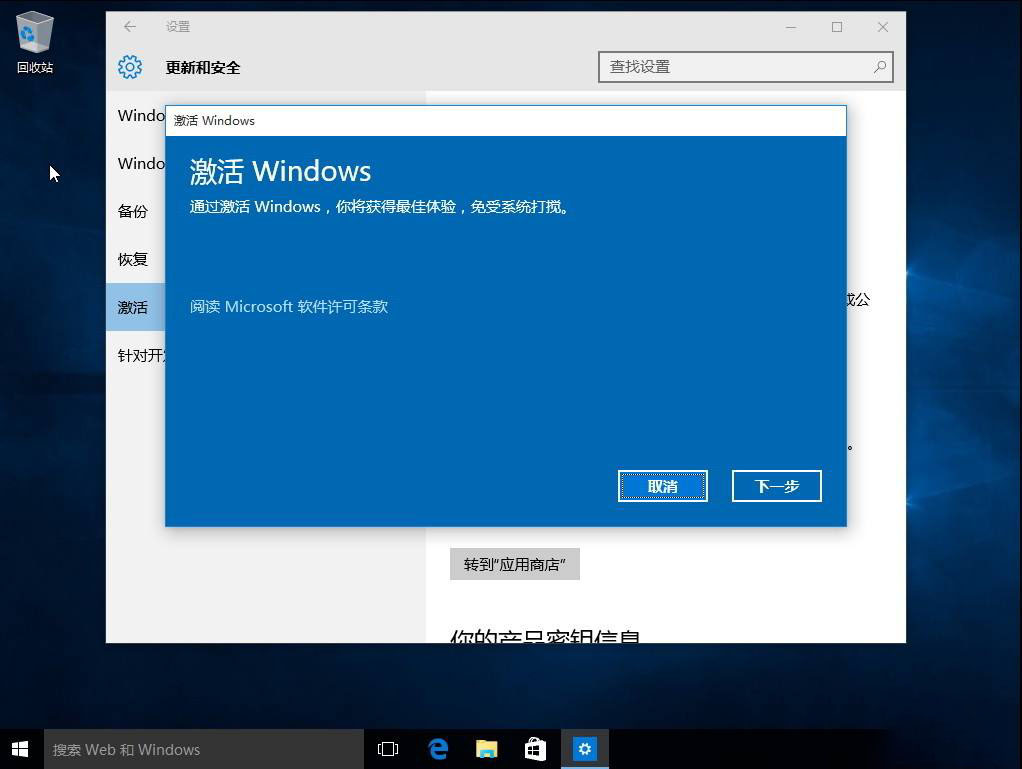The width and height of the screenshot is (1022, 769).
Task: Close the Settings window
Action: coord(883,27)
